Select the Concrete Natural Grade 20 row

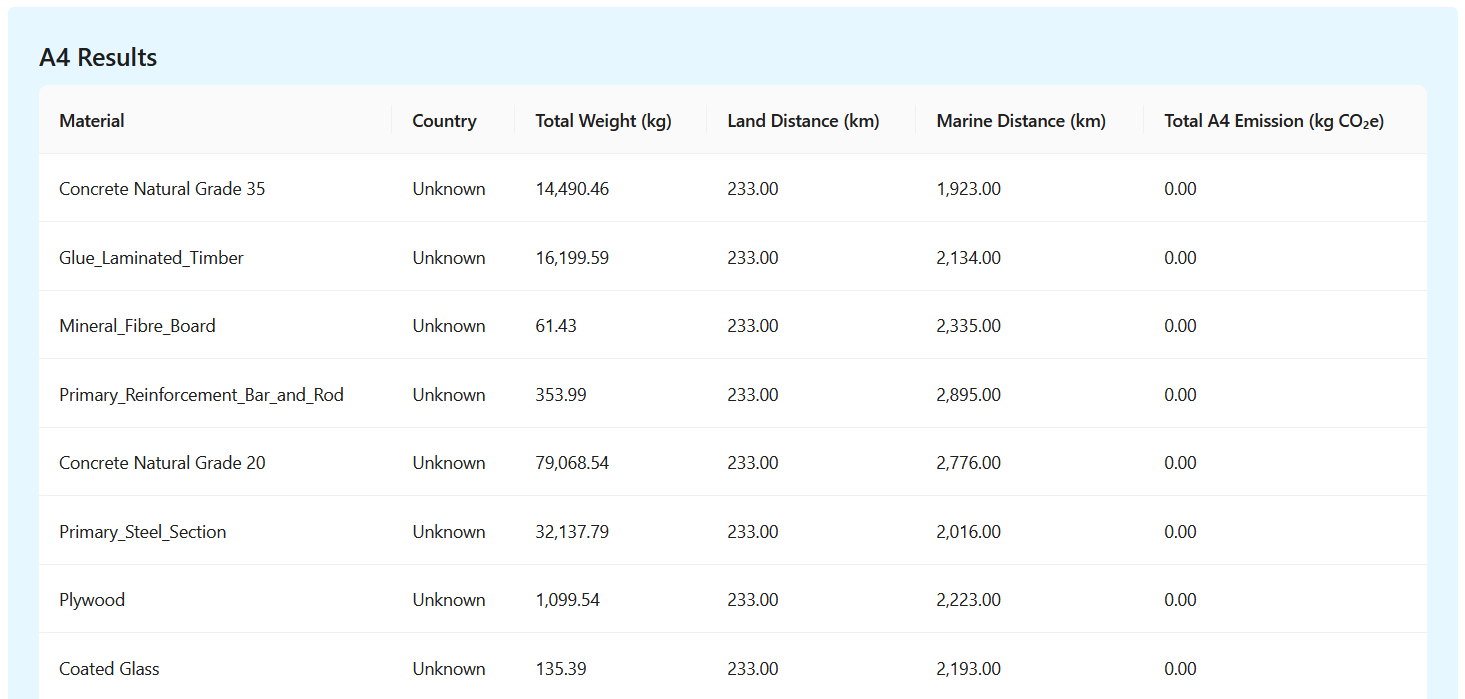162,463
